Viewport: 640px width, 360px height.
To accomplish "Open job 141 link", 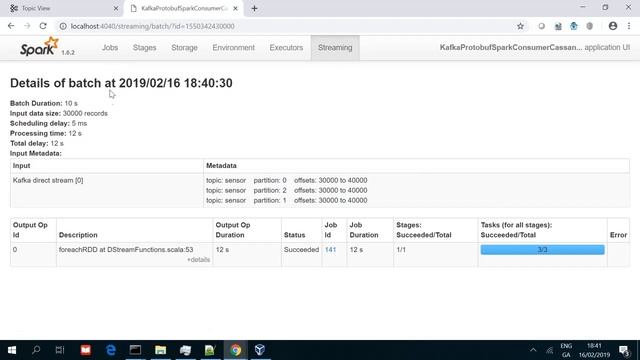I will pyautogui.click(x=331, y=249).
